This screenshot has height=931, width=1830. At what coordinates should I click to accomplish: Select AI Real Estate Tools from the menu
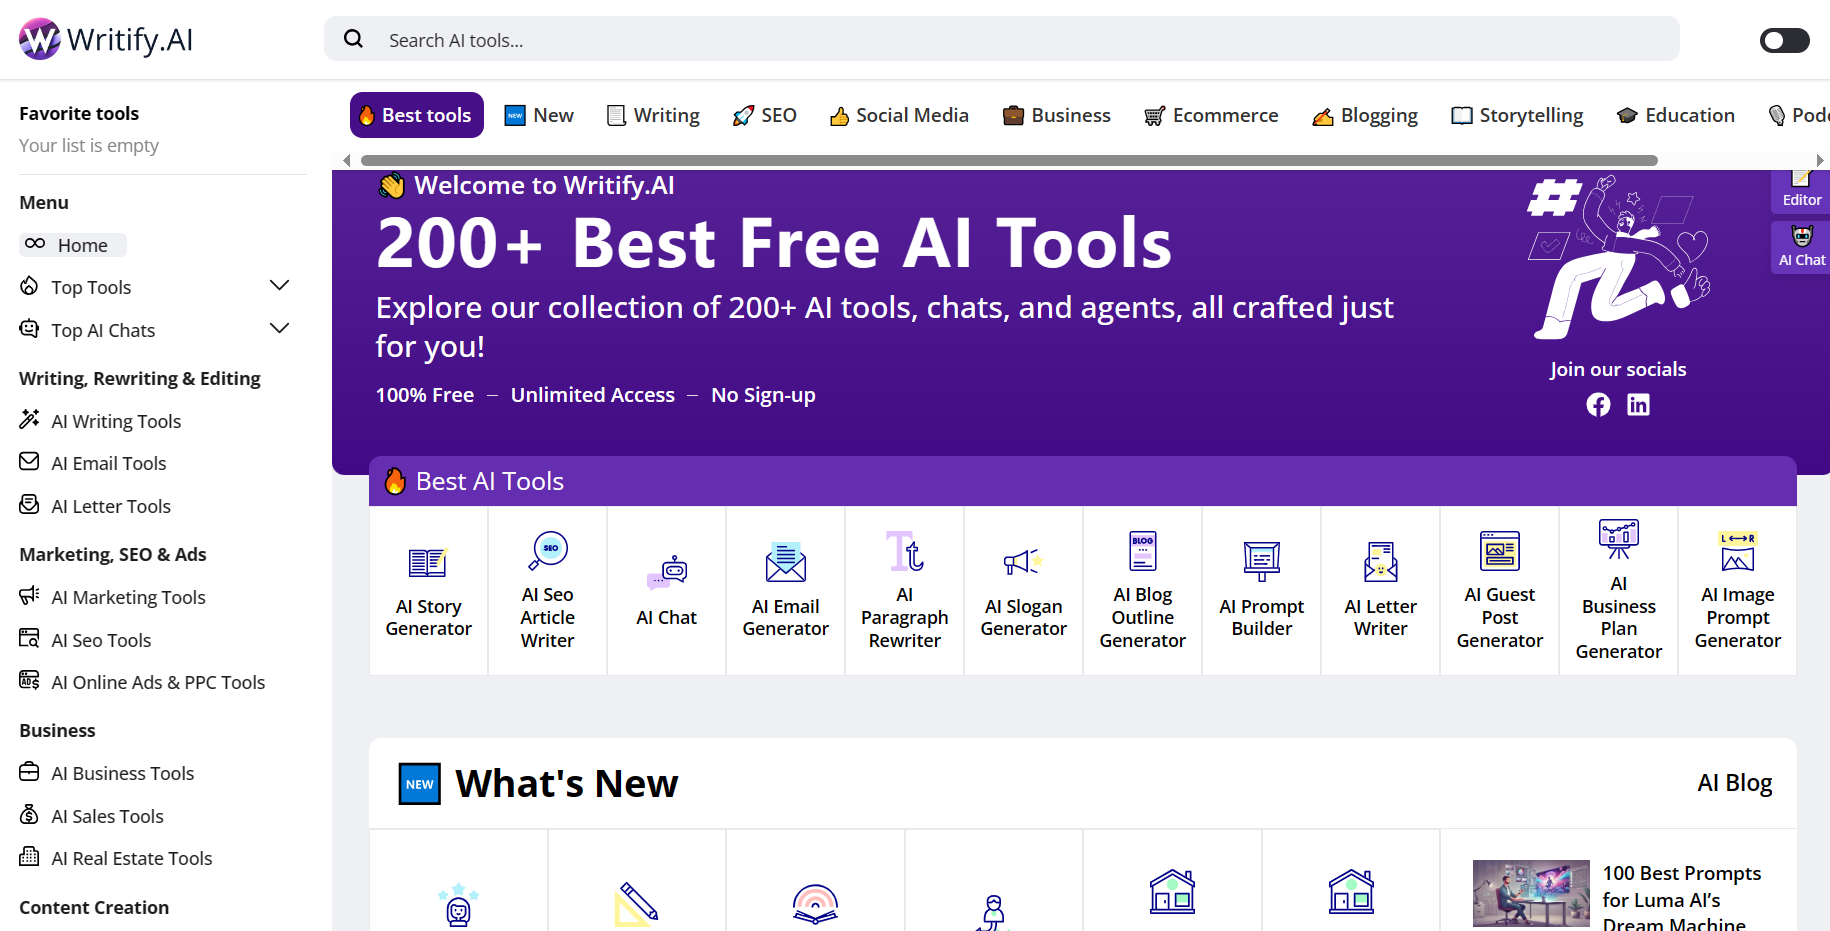[x=131, y=858]
